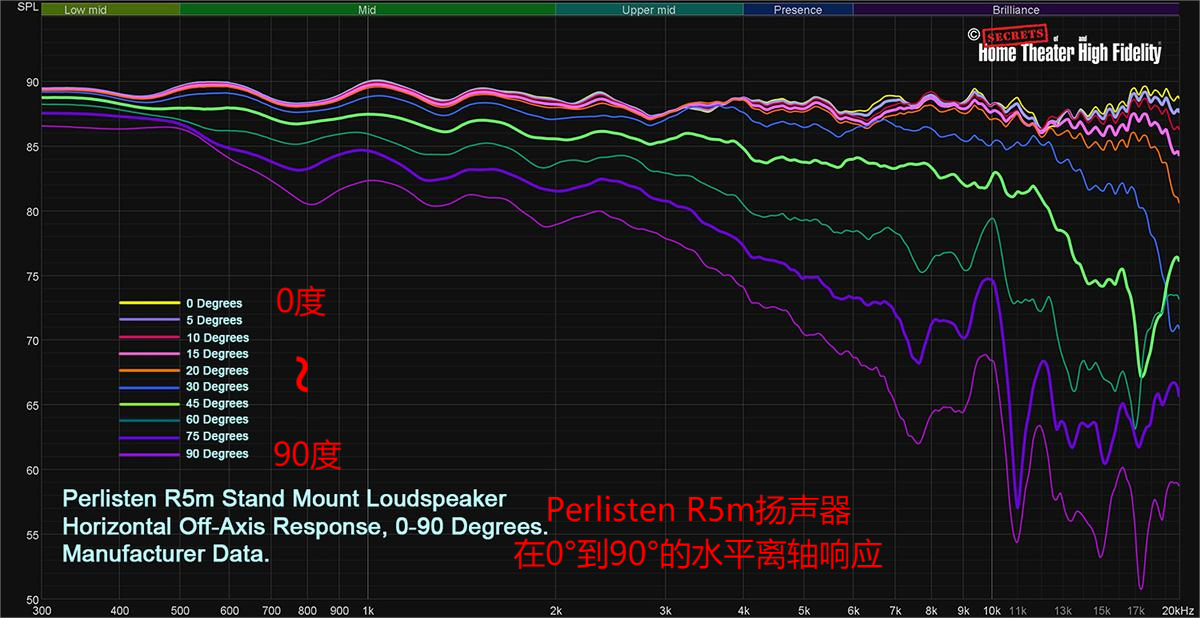Select the Upper mid band header
Screen dimensions: 1200x618
(649, 10)
